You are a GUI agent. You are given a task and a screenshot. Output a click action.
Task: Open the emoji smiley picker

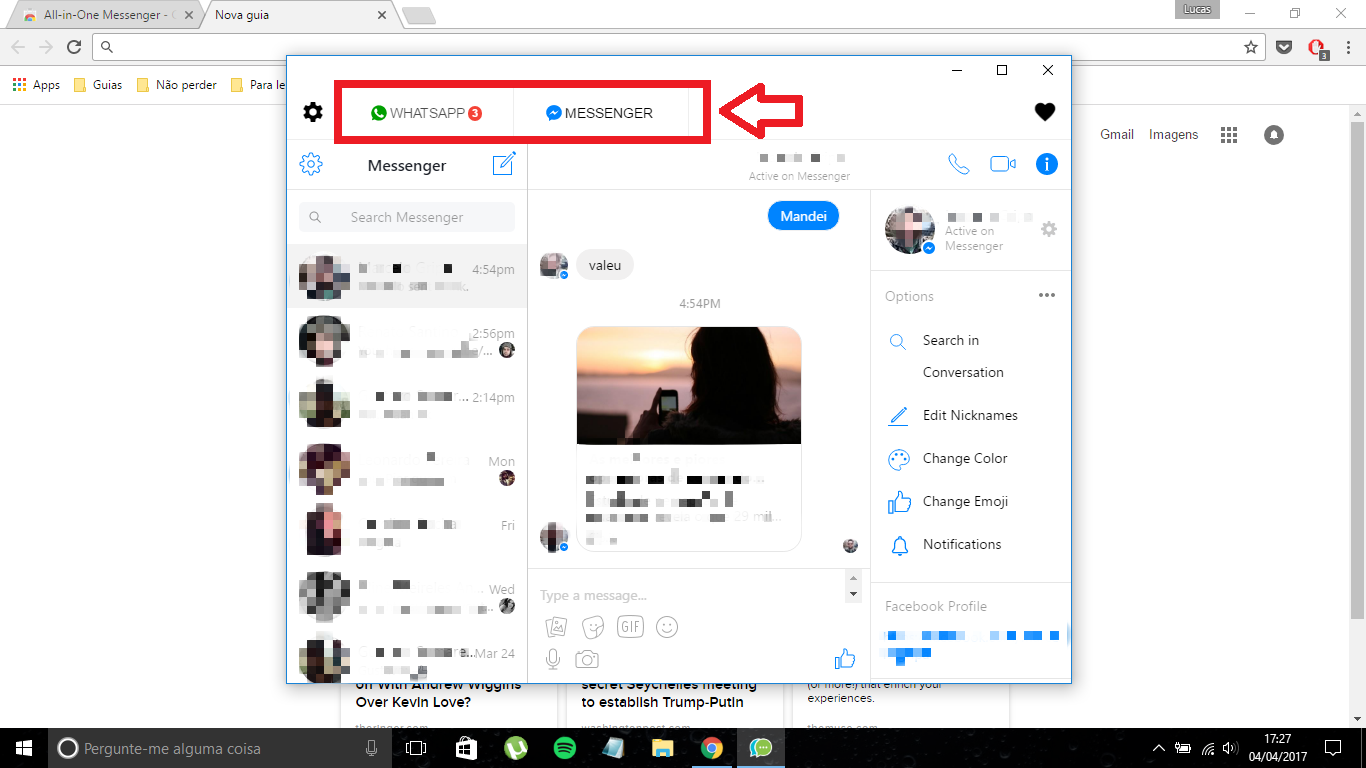(667, 626)
